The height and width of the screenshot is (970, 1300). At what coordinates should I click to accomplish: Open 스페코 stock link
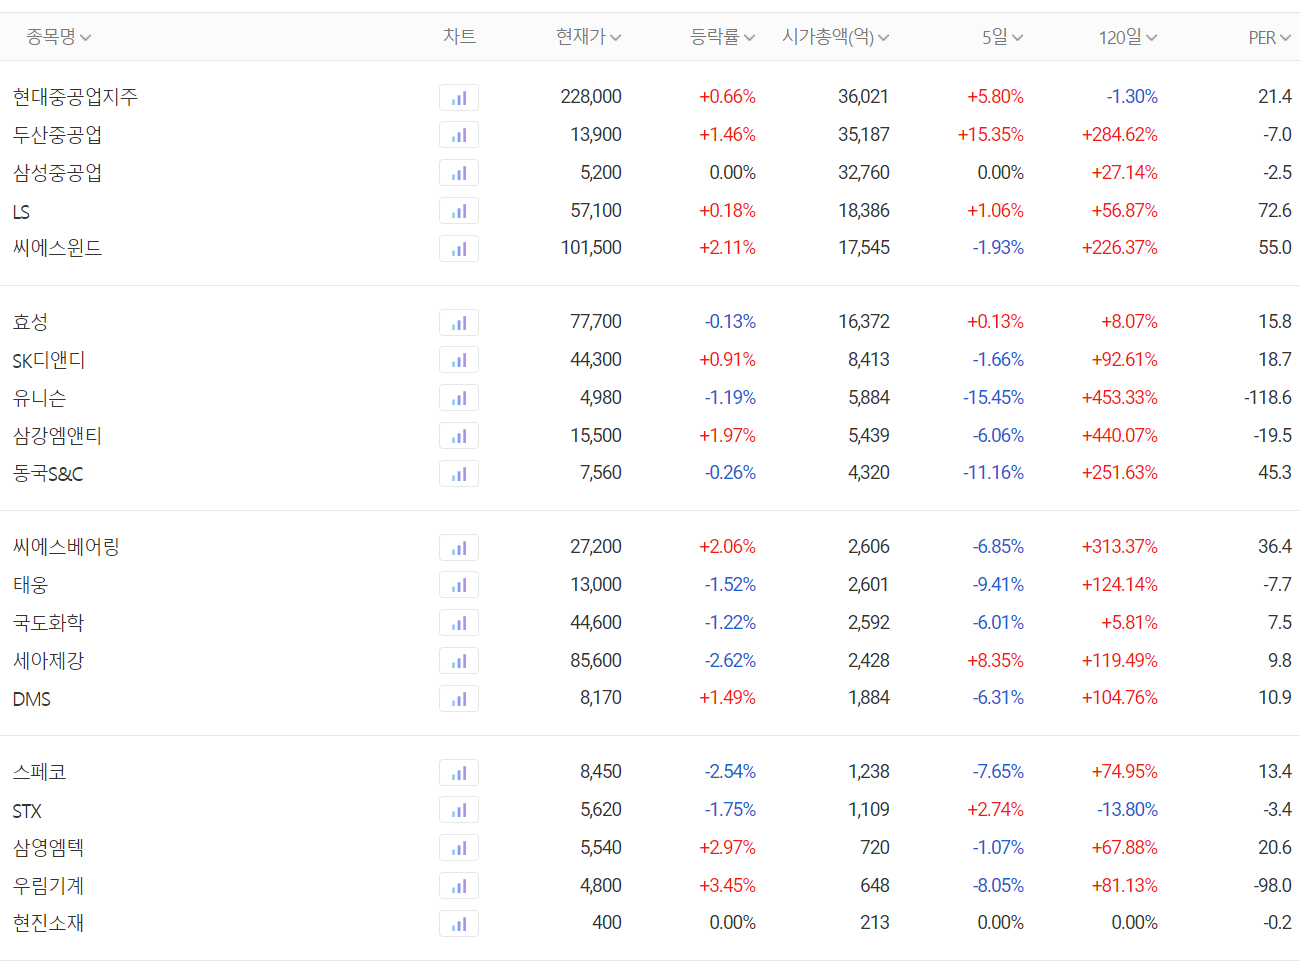[x=39, y=772]
